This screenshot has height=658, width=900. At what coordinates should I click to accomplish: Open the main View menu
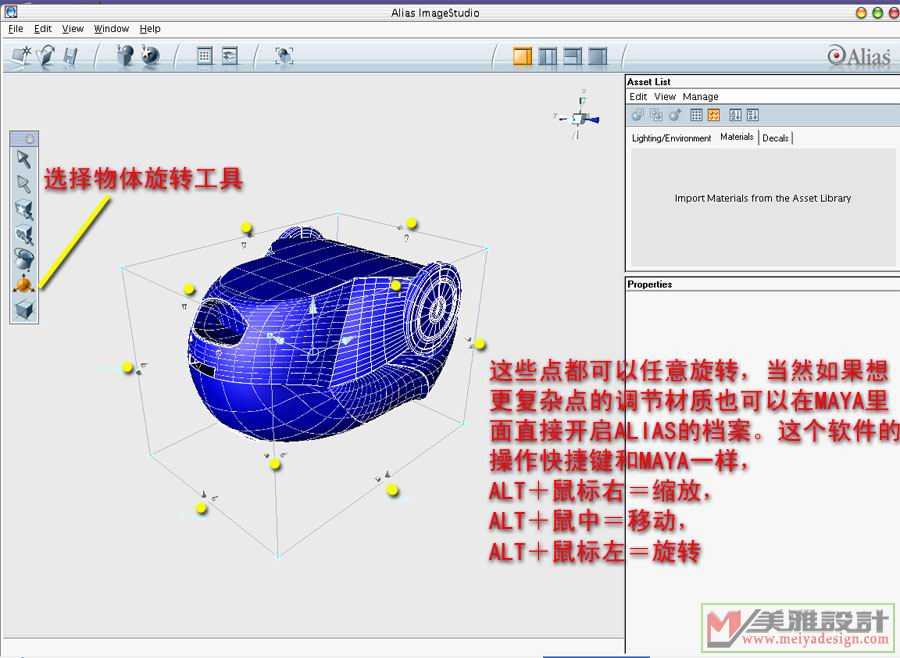tap(73, 29)
